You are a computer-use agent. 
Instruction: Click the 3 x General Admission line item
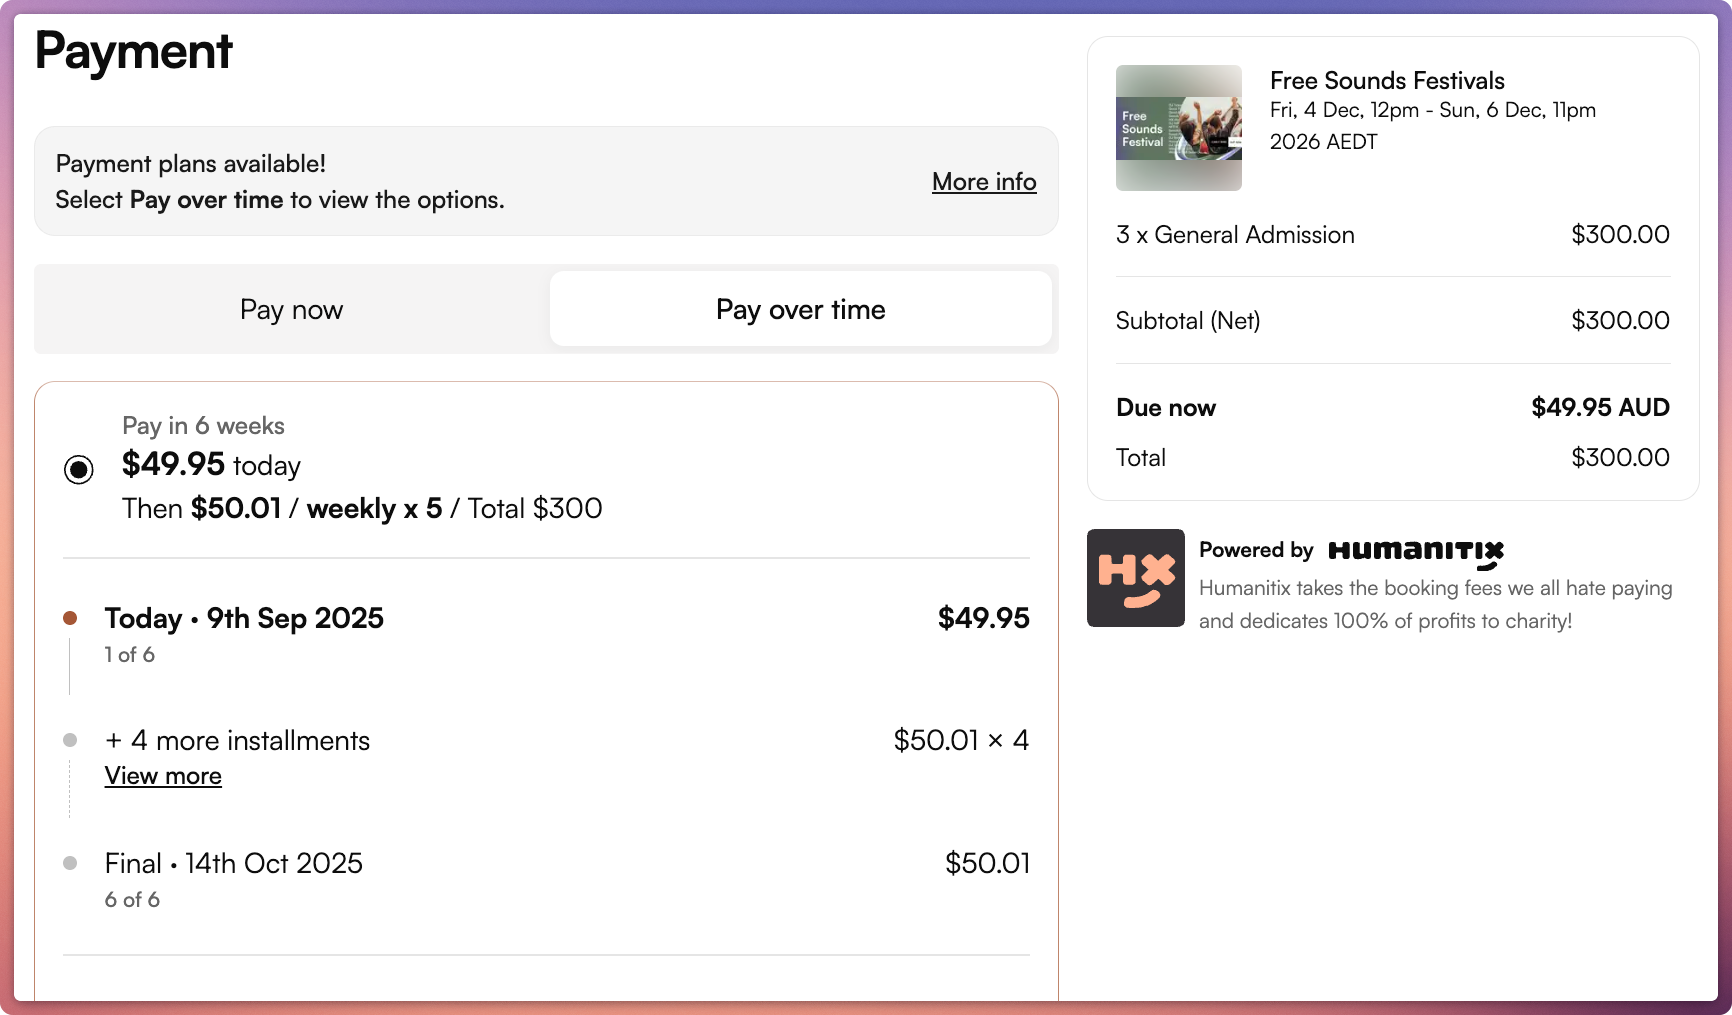pyautogui.click(x=1235, y=235)
